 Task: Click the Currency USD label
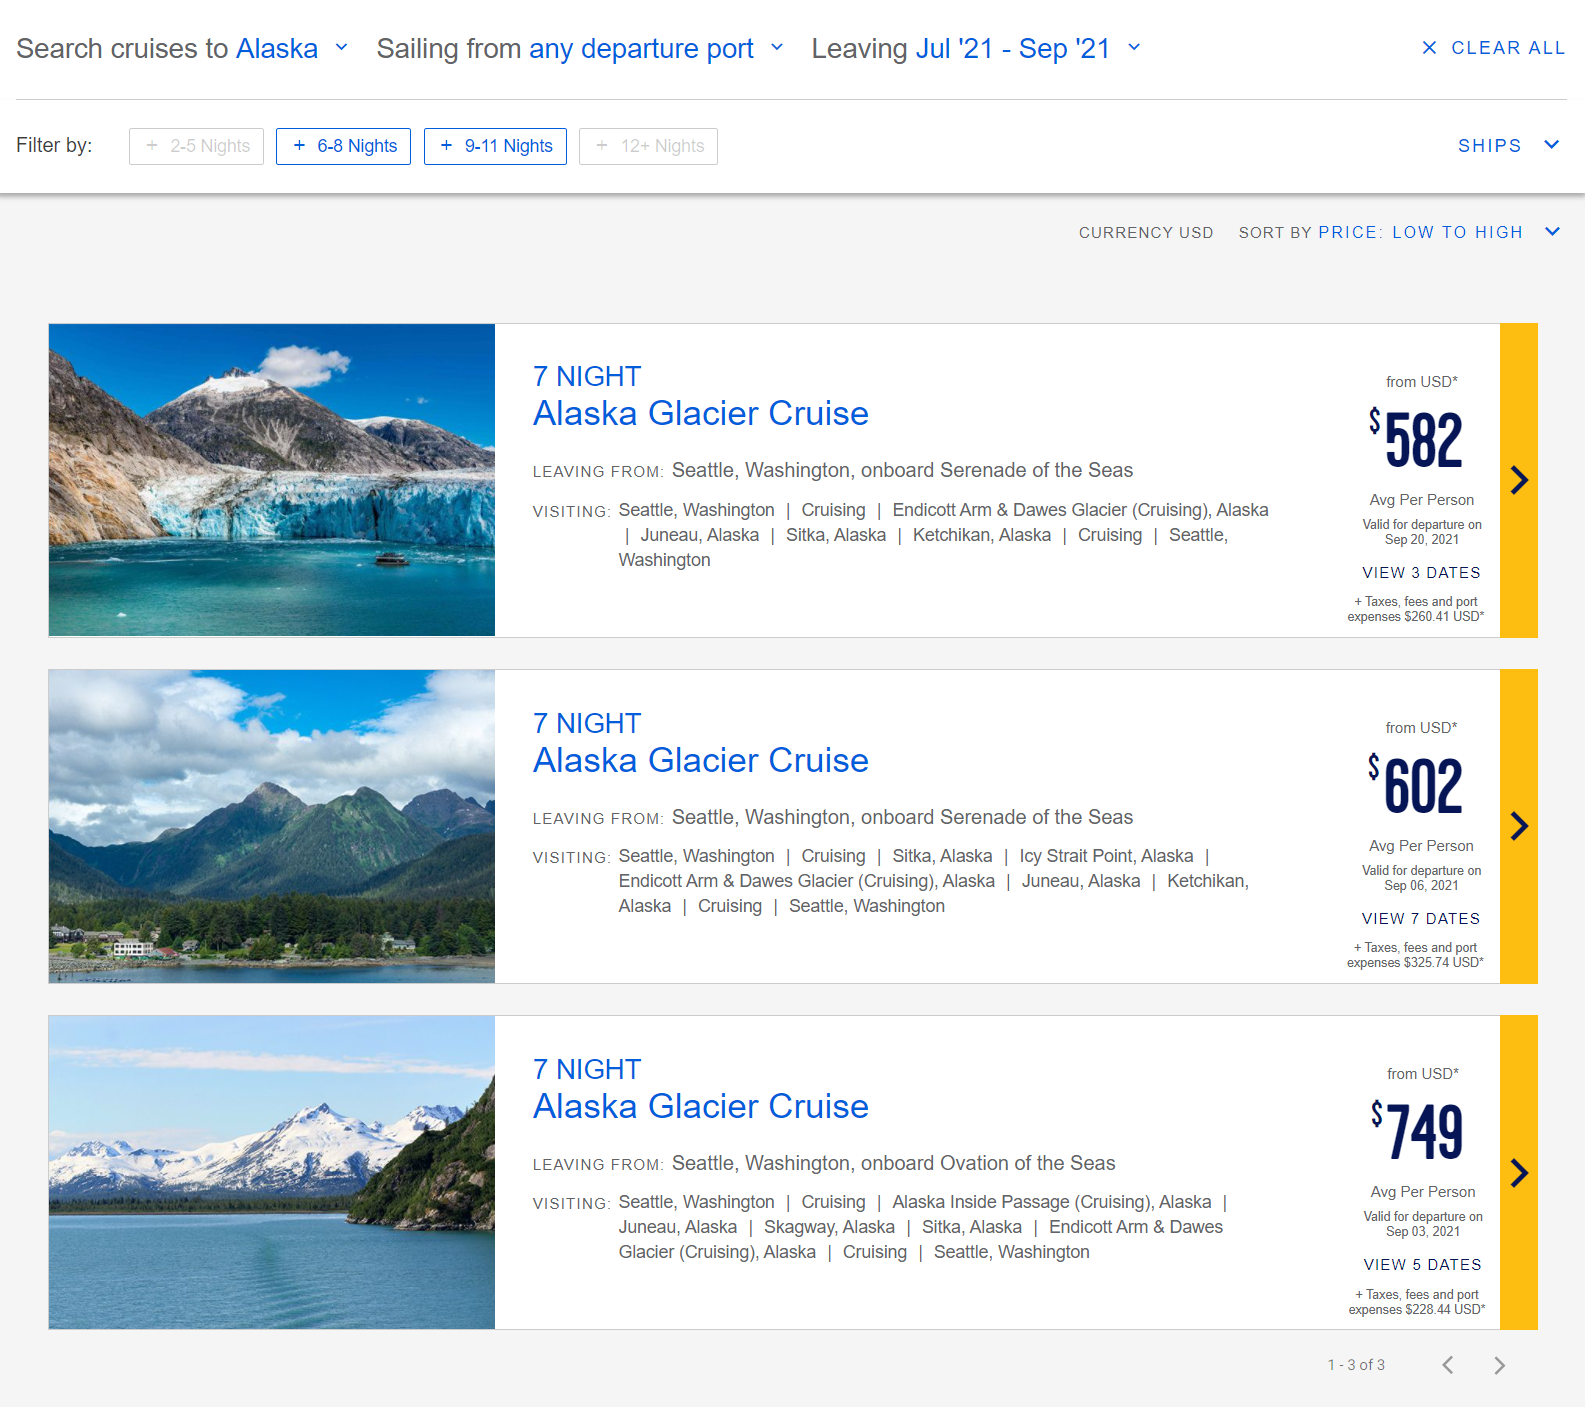(1146, 233)
